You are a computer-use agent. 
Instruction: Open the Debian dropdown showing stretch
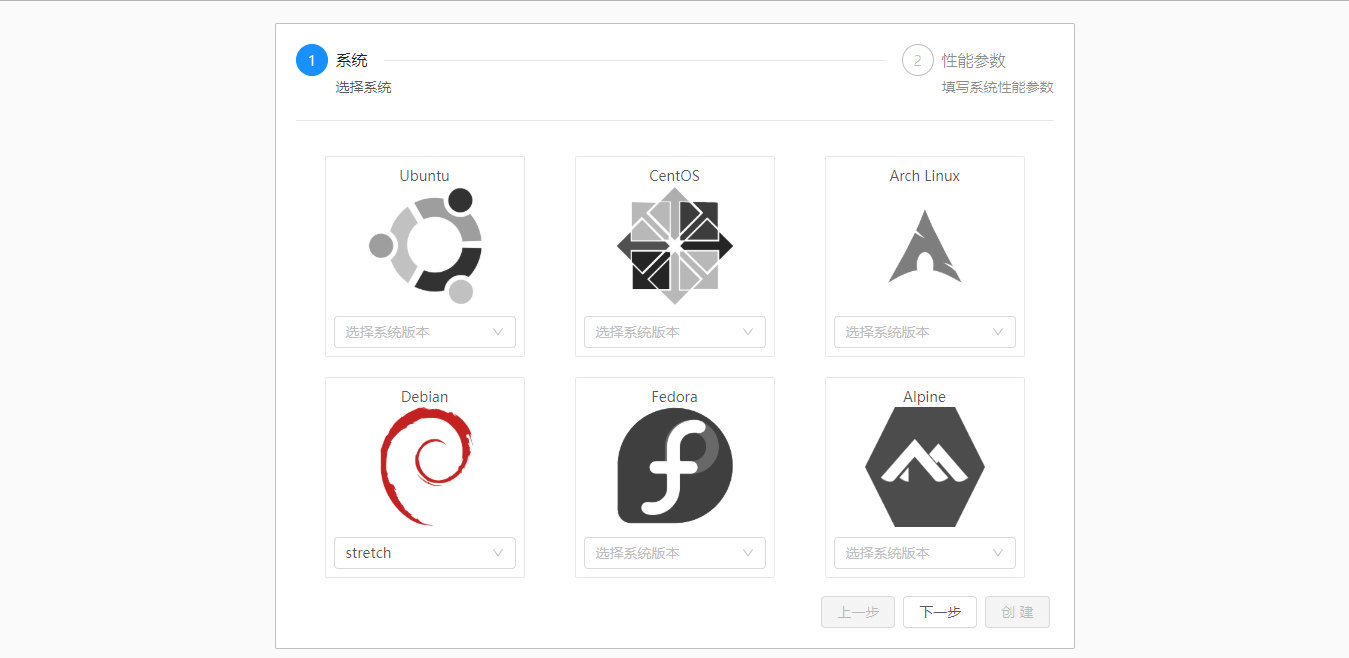click(425, 553)
